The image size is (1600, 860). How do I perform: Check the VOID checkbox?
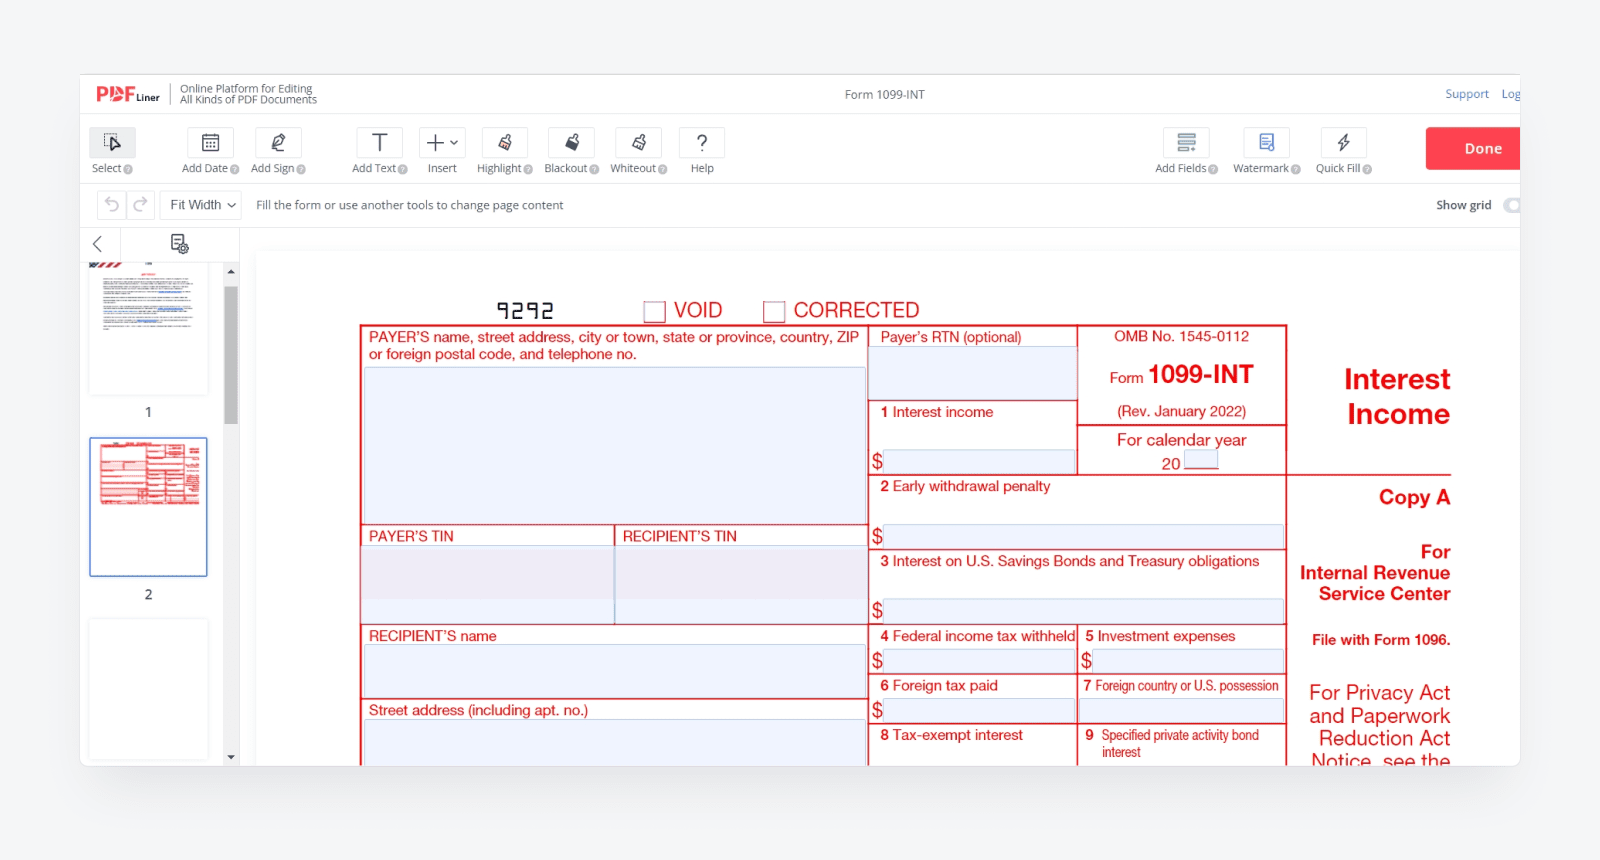(x=654, y=312)
